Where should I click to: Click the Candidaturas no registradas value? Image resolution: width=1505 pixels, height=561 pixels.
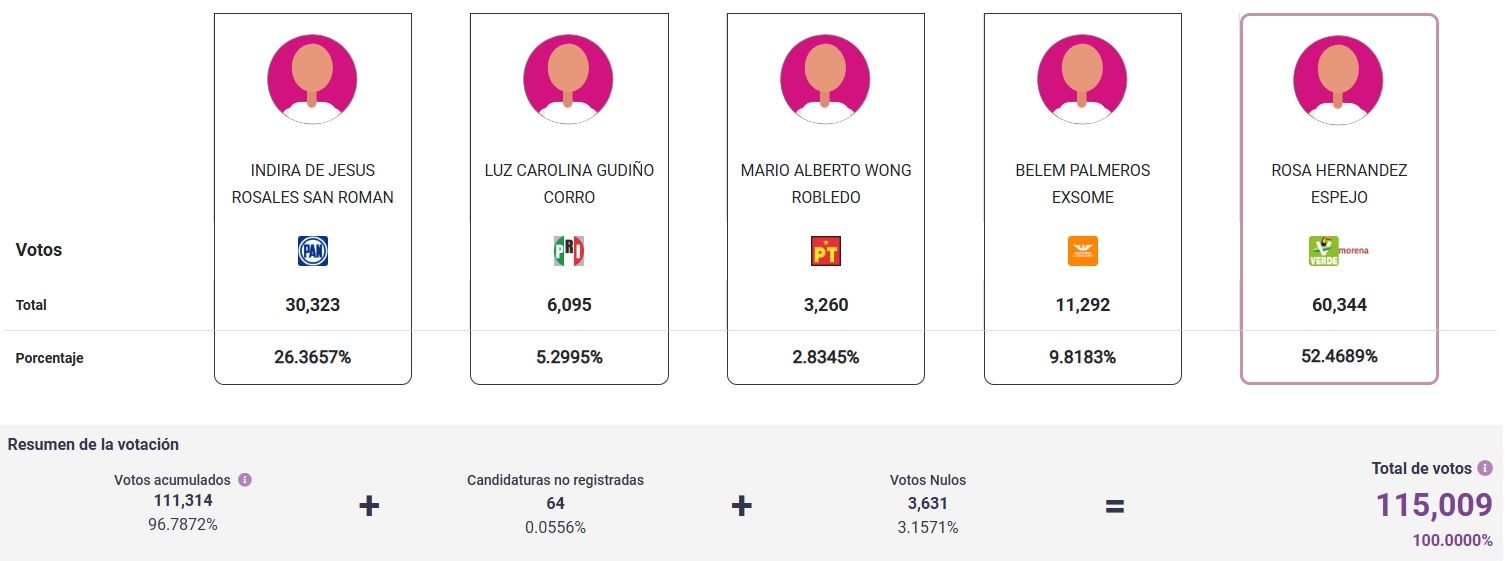click(556, 503)
